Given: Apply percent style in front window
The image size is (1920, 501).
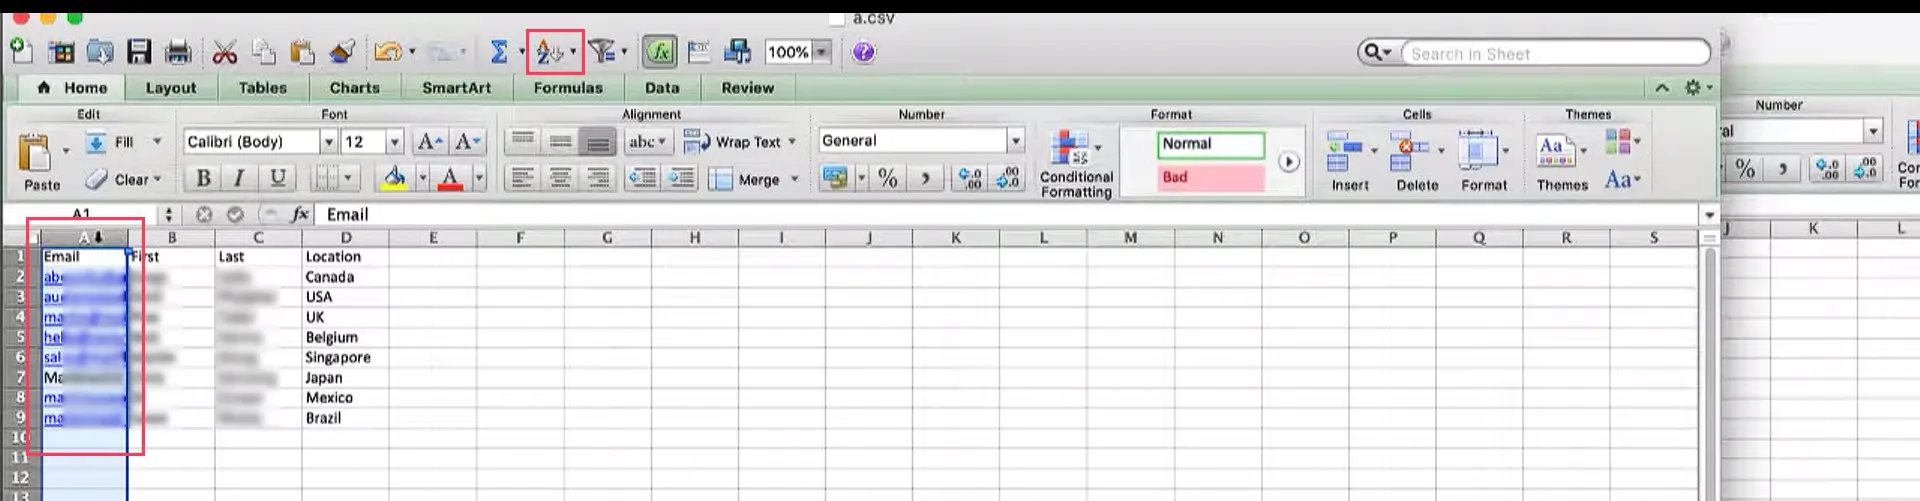Looking at the screenshot, I should click(x=887, y=179).
